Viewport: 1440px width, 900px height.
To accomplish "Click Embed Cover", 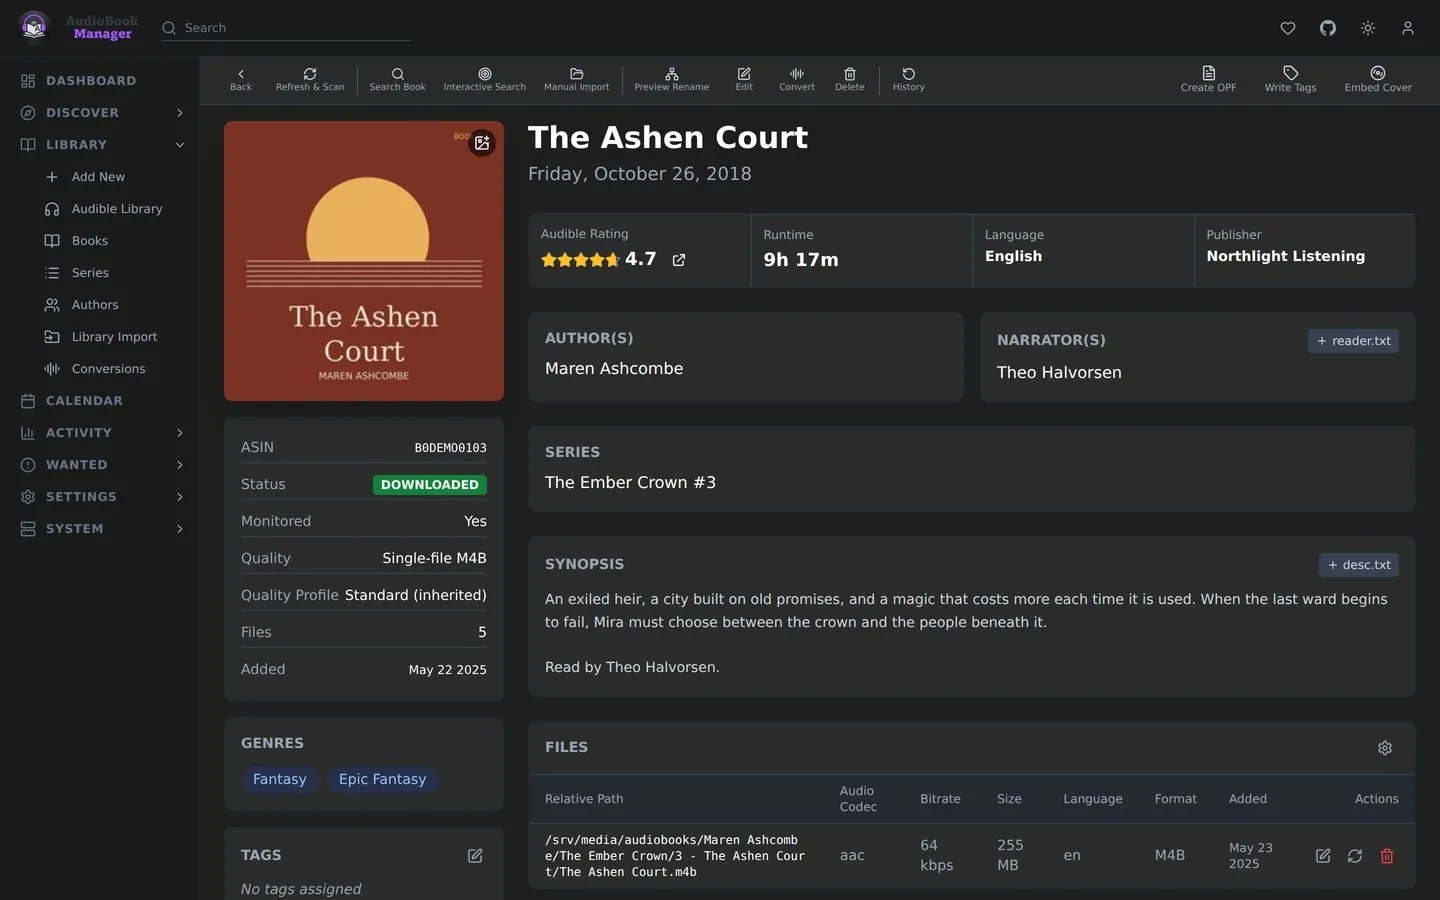I will point(1378,80).
